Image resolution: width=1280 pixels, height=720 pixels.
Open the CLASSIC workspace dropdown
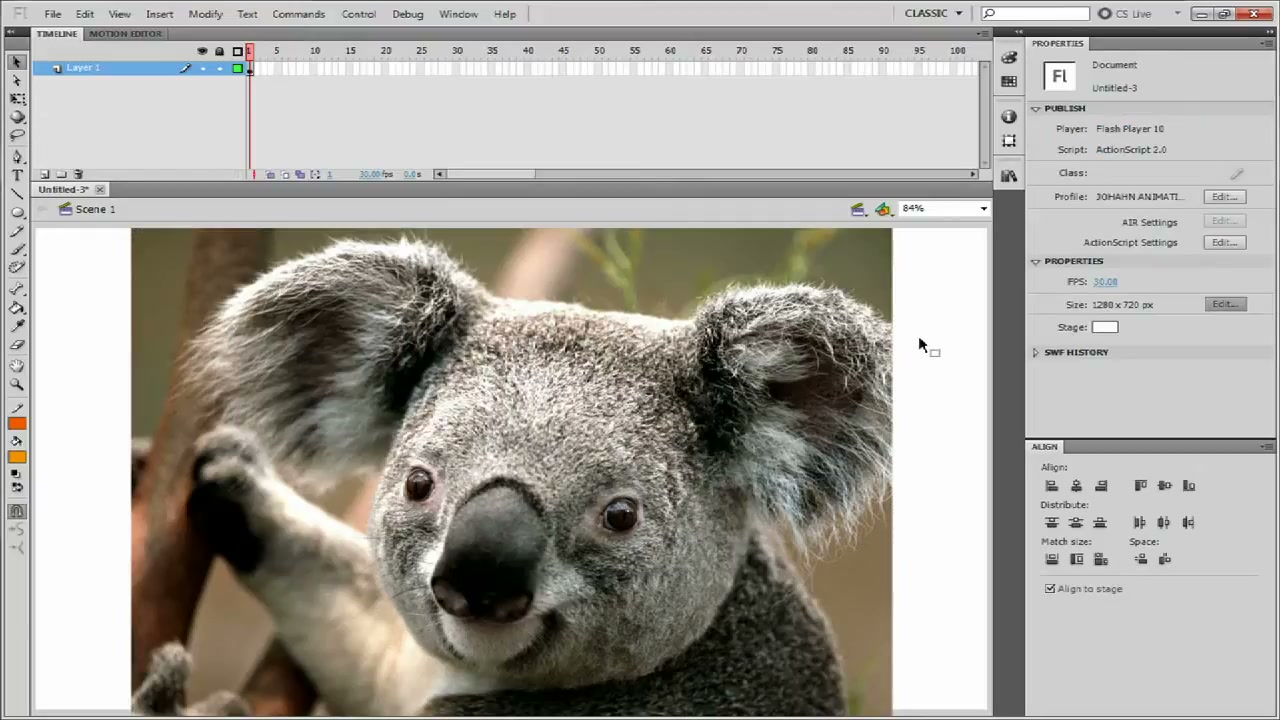933,13
